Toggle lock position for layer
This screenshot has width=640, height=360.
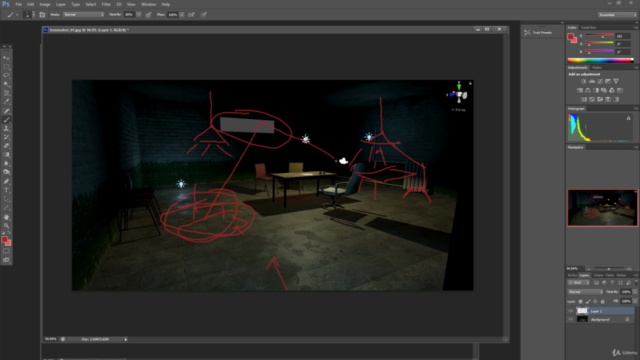(x=595, y=302)
